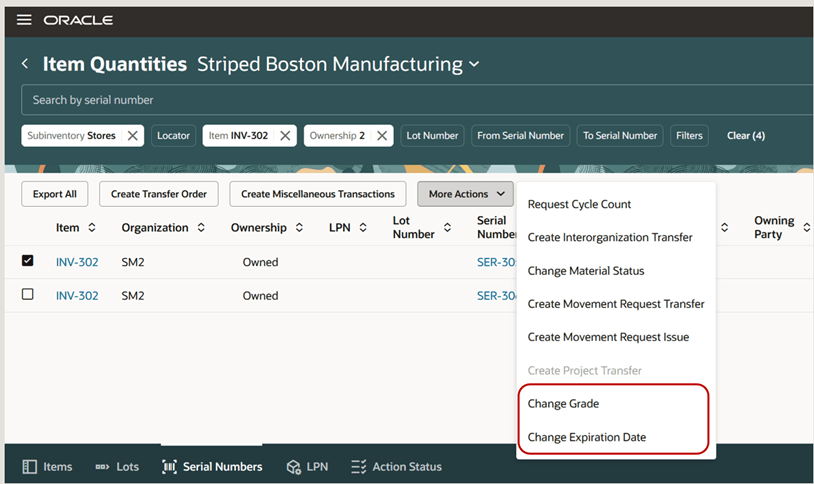Image resolution: width=814 pixels, height=484 pixels.
Task: Check the second INV-302 row checkbox
Action: (x=28, y=294)
